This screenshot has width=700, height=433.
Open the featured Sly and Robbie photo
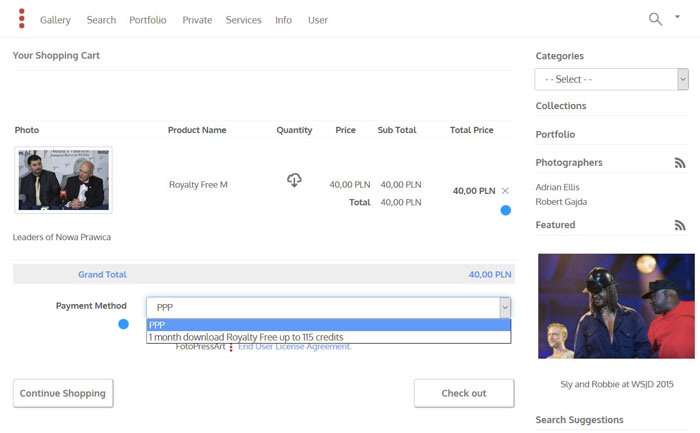[x=616, y=306]
